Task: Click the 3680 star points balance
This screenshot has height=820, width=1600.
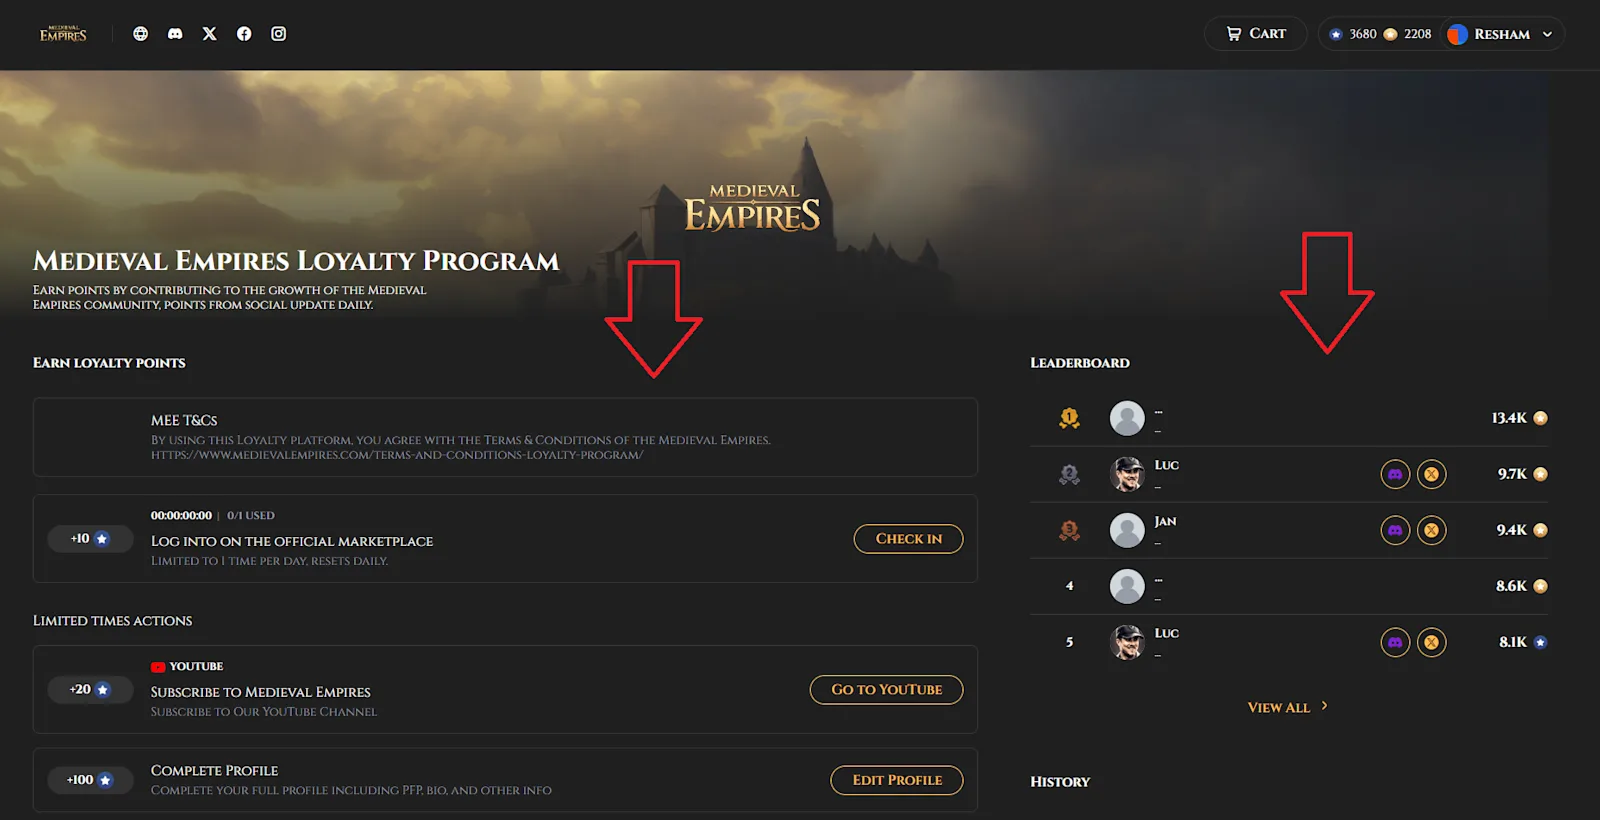Action: click(1363, 34)
